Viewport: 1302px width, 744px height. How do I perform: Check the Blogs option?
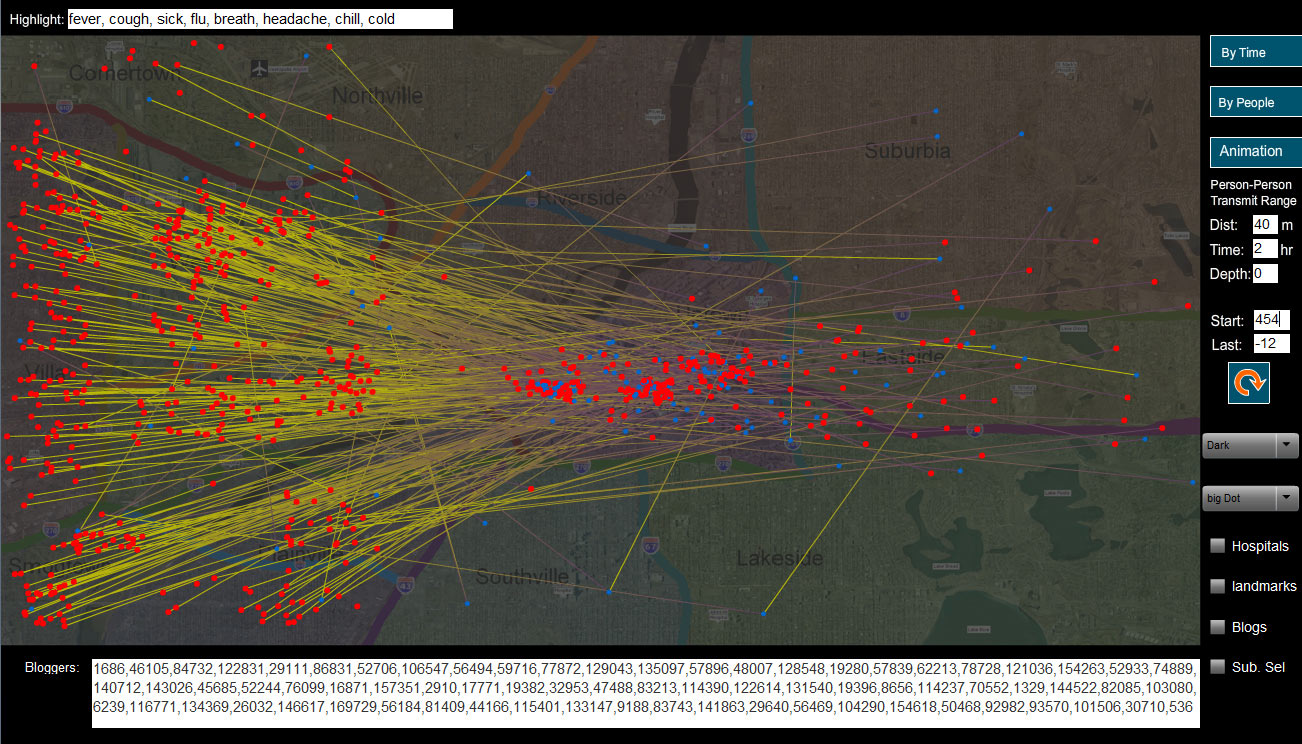click(1218, 627)
